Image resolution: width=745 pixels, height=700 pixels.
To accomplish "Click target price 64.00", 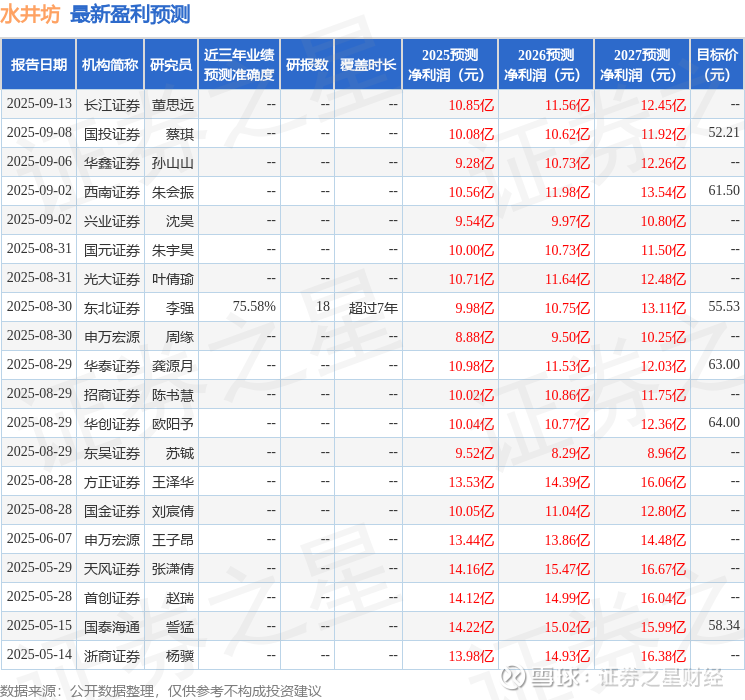I will coord(724,422).
